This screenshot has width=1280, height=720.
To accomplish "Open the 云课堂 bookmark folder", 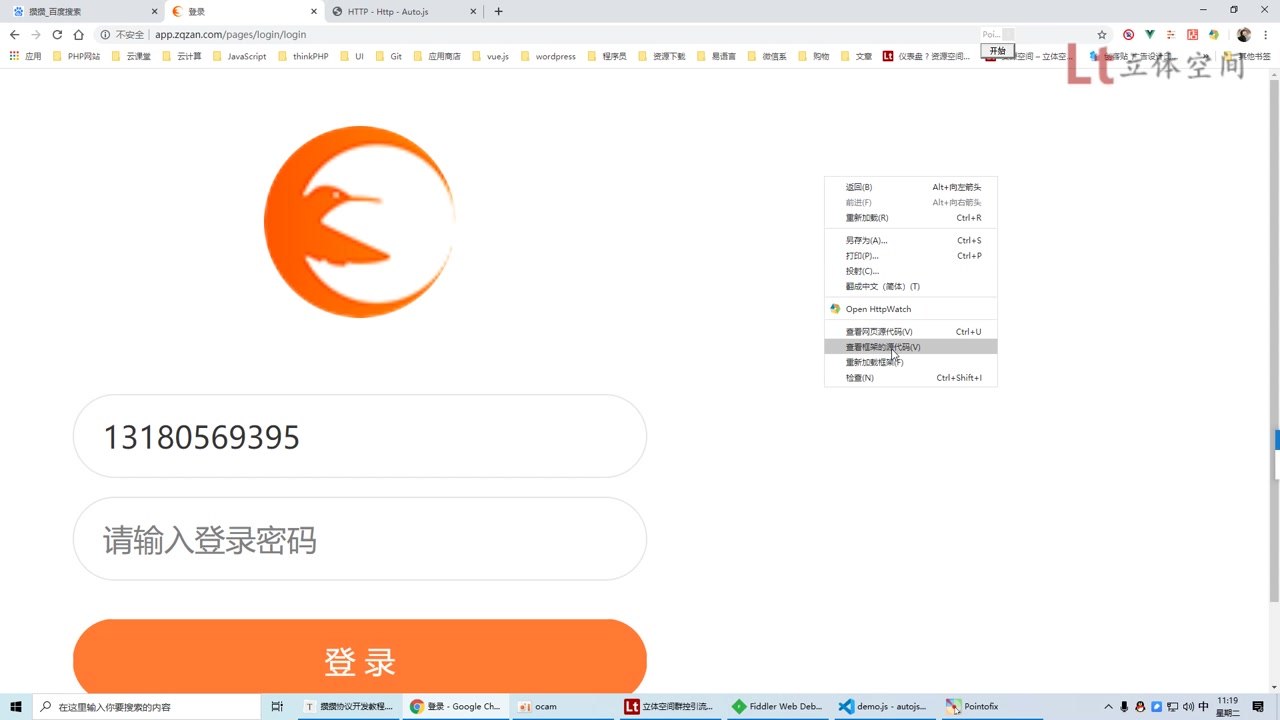I will (x=131, y=56).
